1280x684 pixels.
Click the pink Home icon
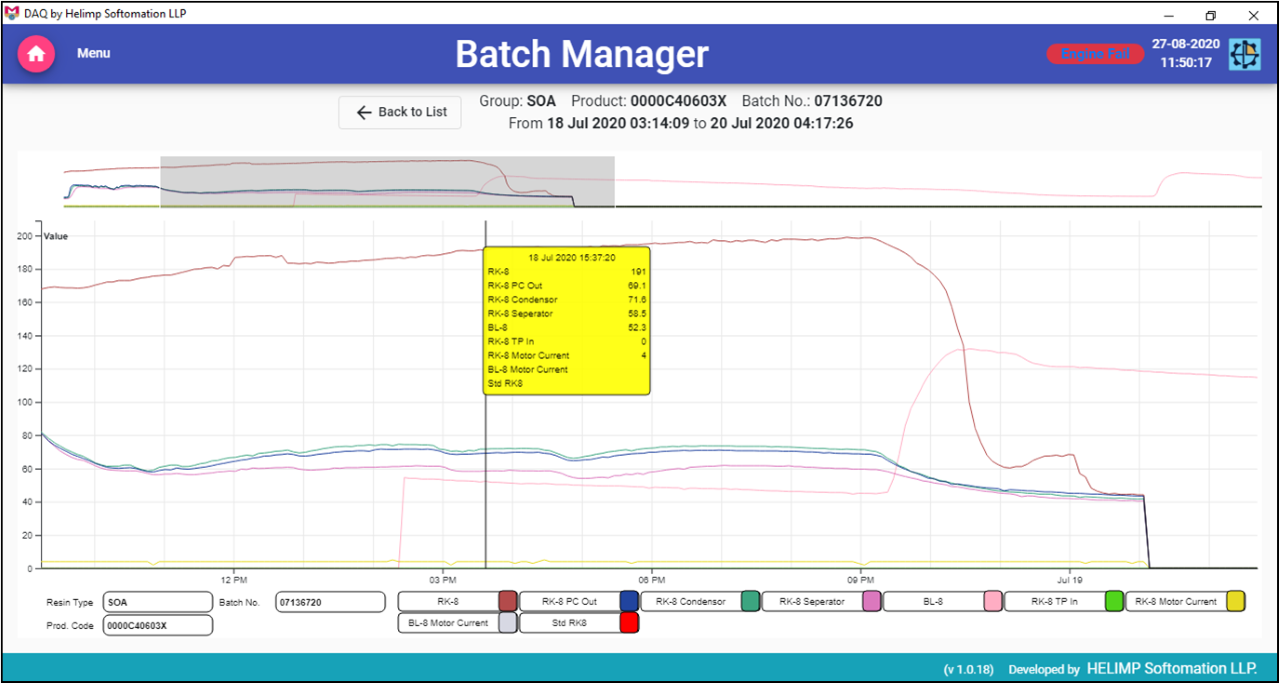(36, 53)
